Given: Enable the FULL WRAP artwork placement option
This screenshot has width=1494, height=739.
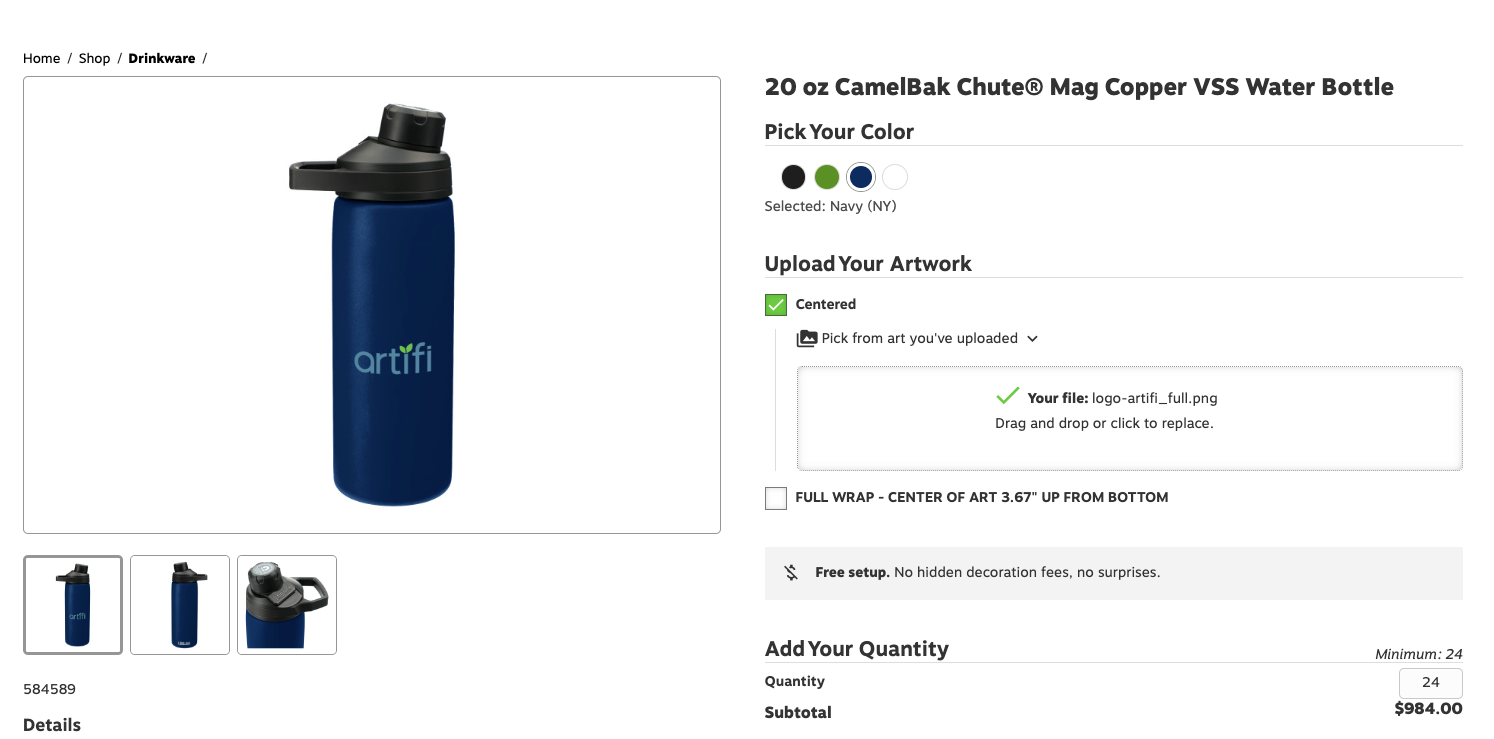Looking at the screenshot, I should pos(775,497).
